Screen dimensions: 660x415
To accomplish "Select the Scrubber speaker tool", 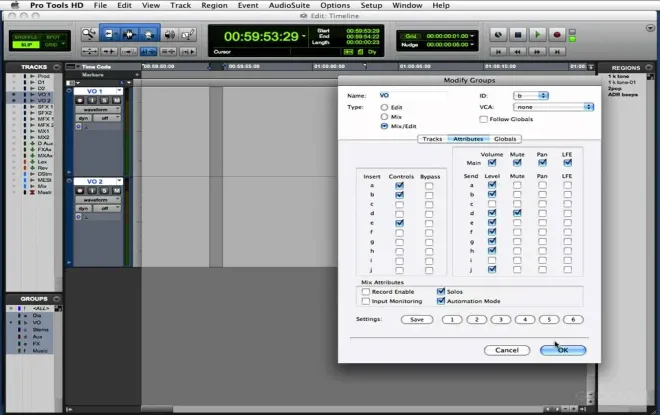I will point(169,35).
